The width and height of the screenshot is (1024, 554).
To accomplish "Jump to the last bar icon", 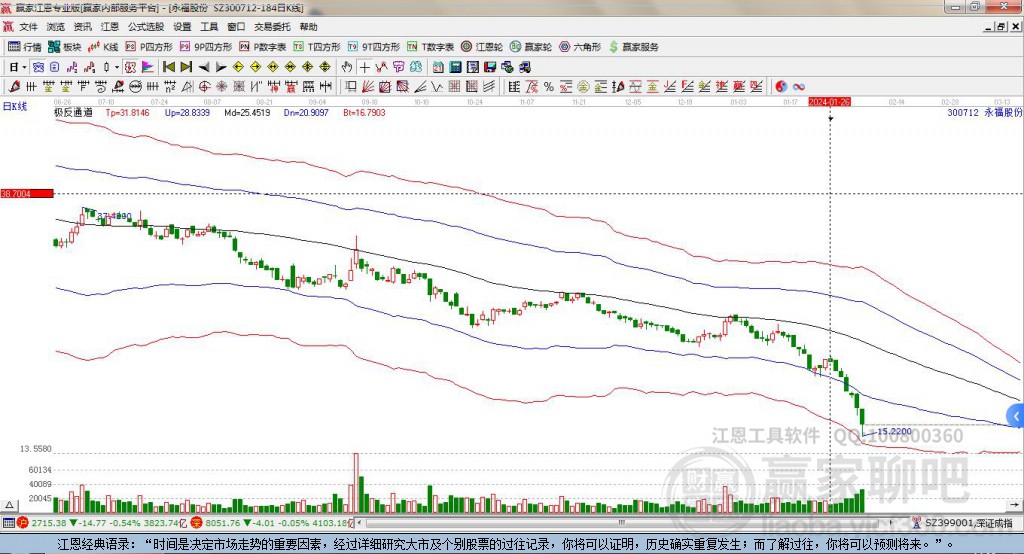I will pos(186,67).
